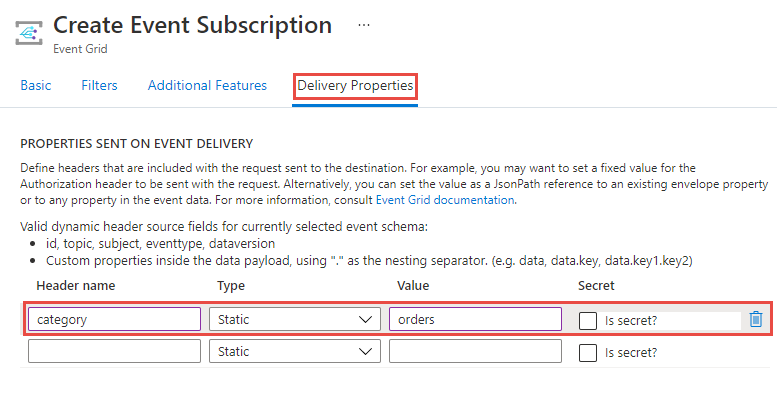The height and width of the screenshot is (400, 777).
Task: Click the Create Event Subscription title
Action: click(x=192, y=26)
